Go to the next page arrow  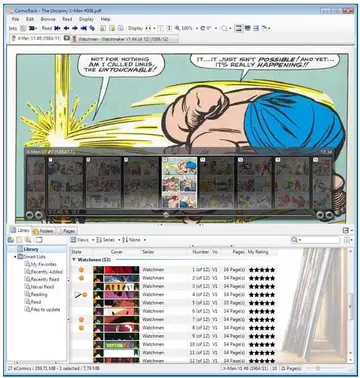75,28
